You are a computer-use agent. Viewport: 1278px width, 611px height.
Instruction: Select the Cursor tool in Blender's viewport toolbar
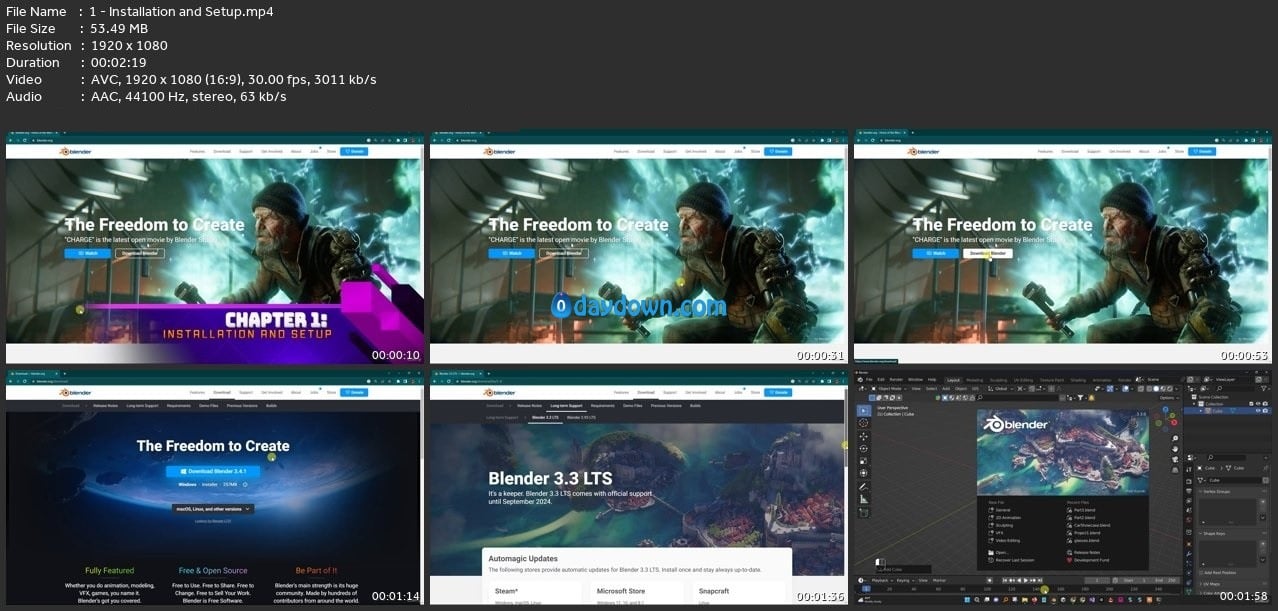point(863,422)
